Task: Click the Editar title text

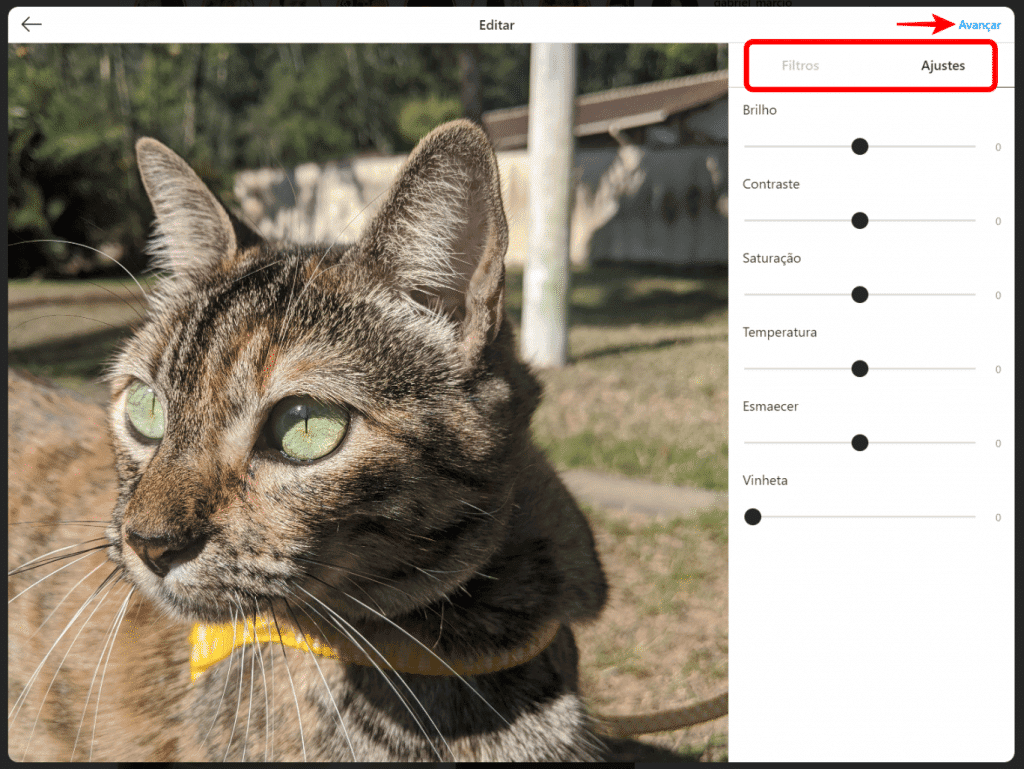Action: coord(496,25)
